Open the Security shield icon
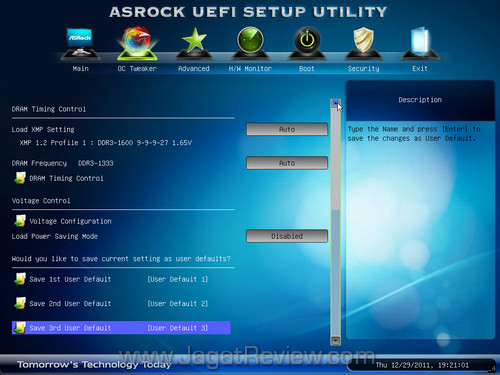The image size is (500, 375). 363,44
